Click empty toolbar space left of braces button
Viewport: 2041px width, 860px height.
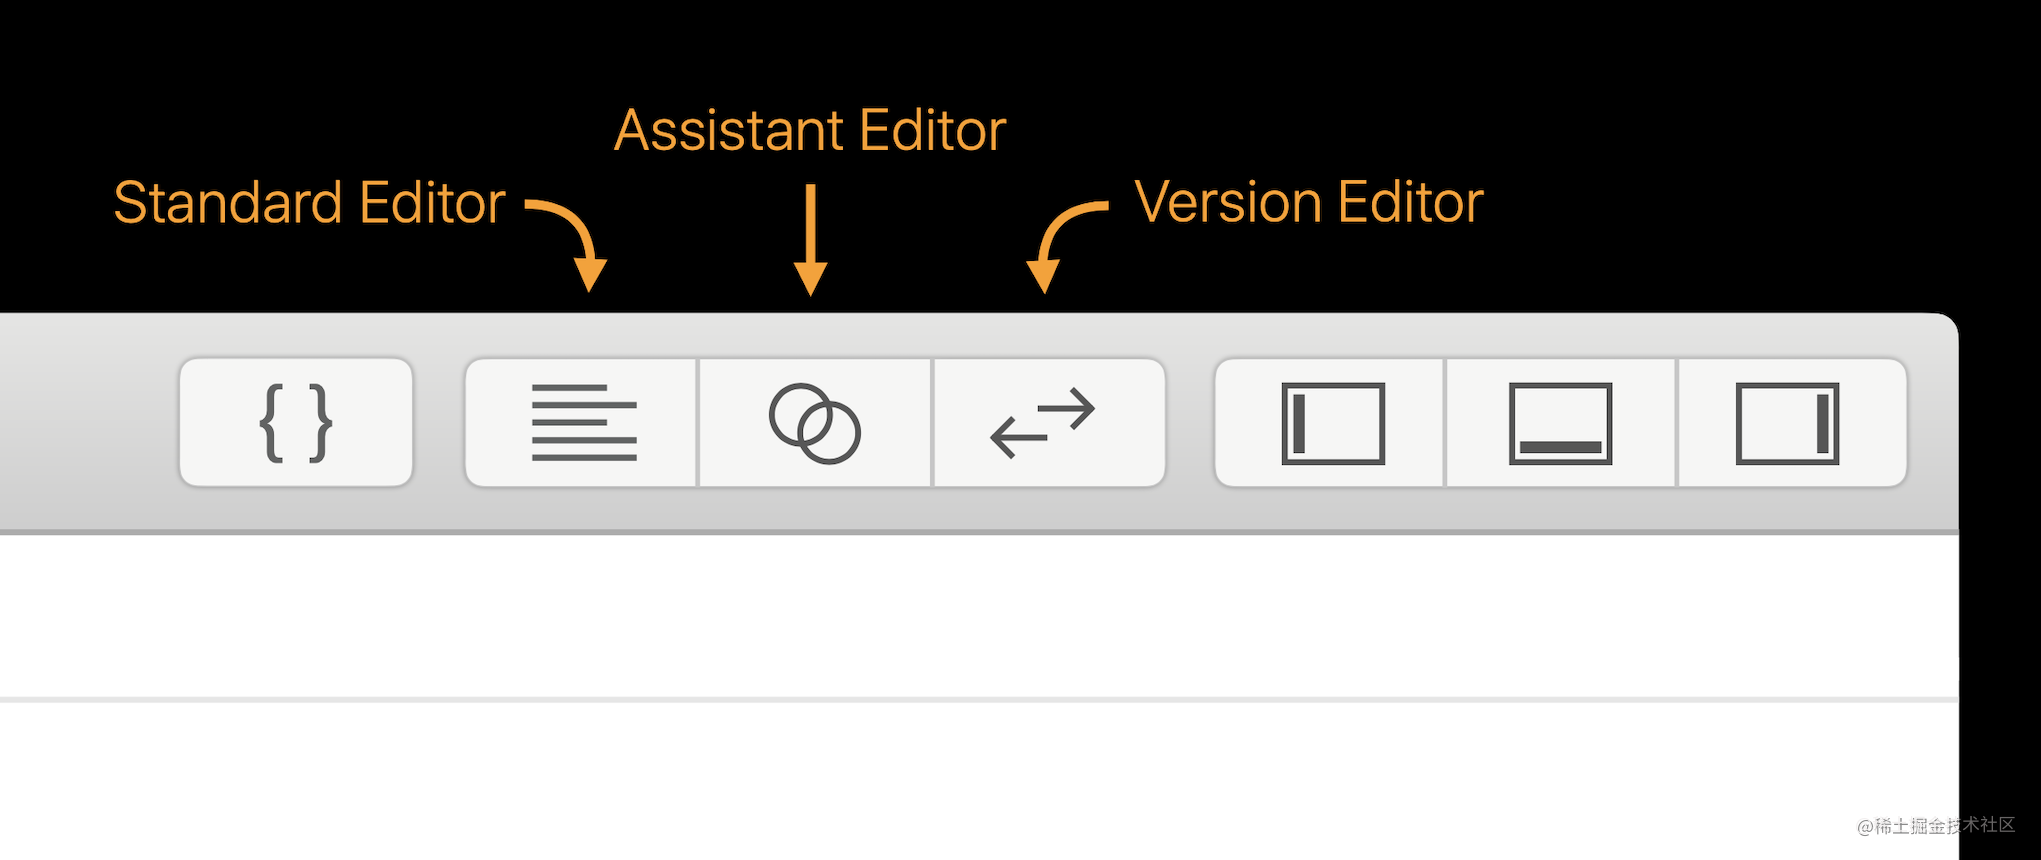point(88,423)
